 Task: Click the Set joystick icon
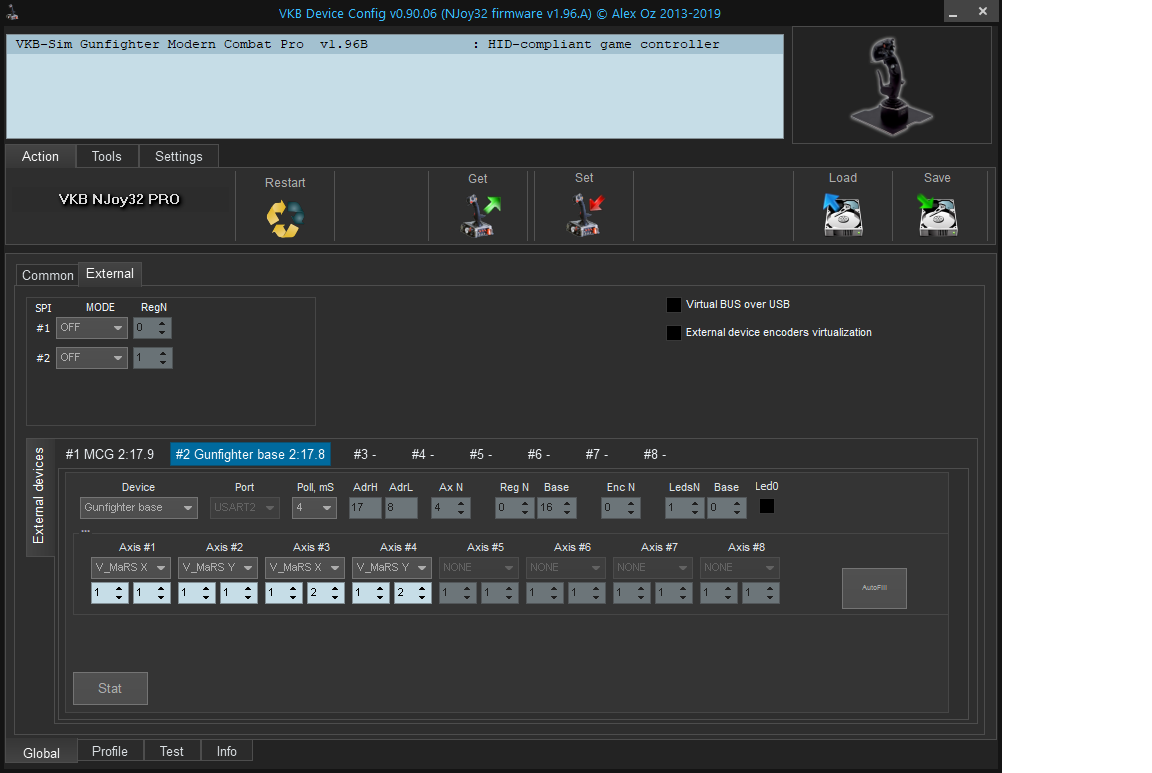[x=585, y=215]
